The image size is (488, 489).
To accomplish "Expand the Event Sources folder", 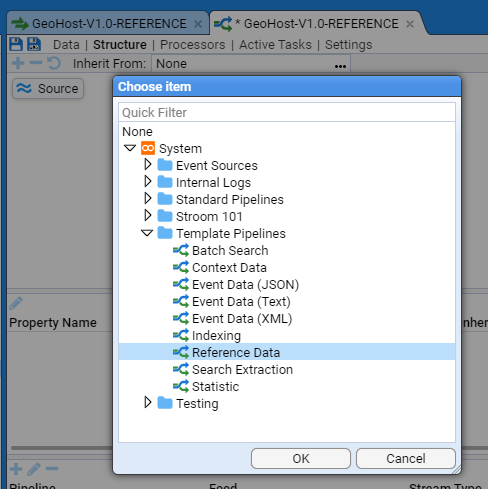I will point(148,165).
